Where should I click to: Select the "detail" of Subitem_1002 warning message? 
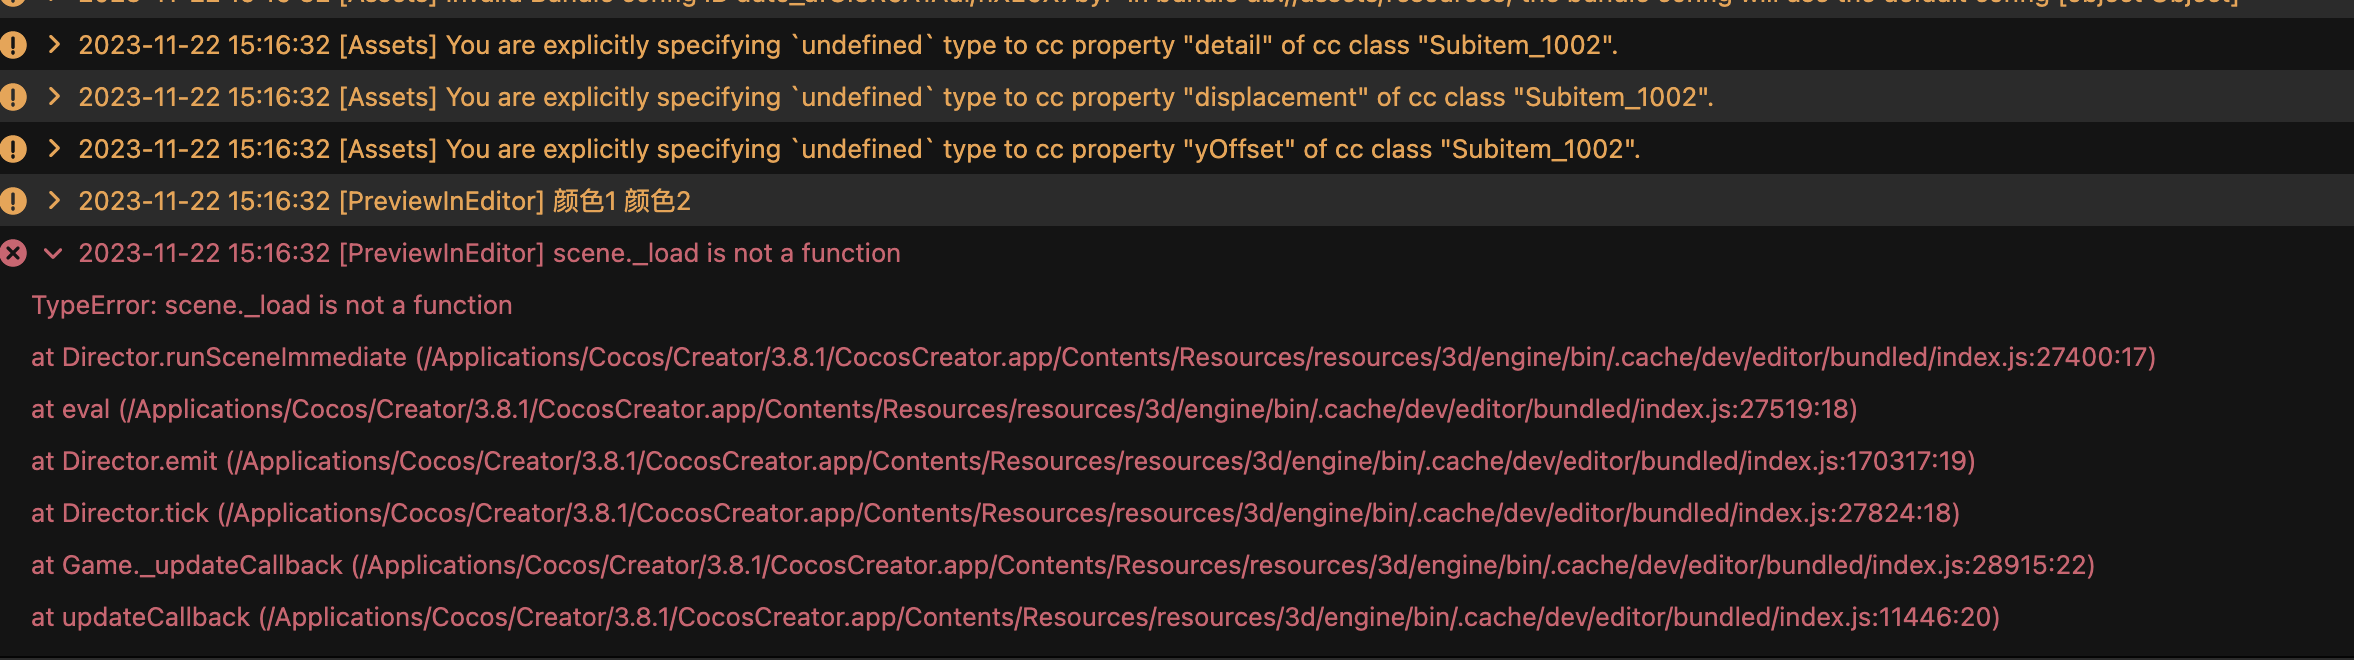click(848, 45)
